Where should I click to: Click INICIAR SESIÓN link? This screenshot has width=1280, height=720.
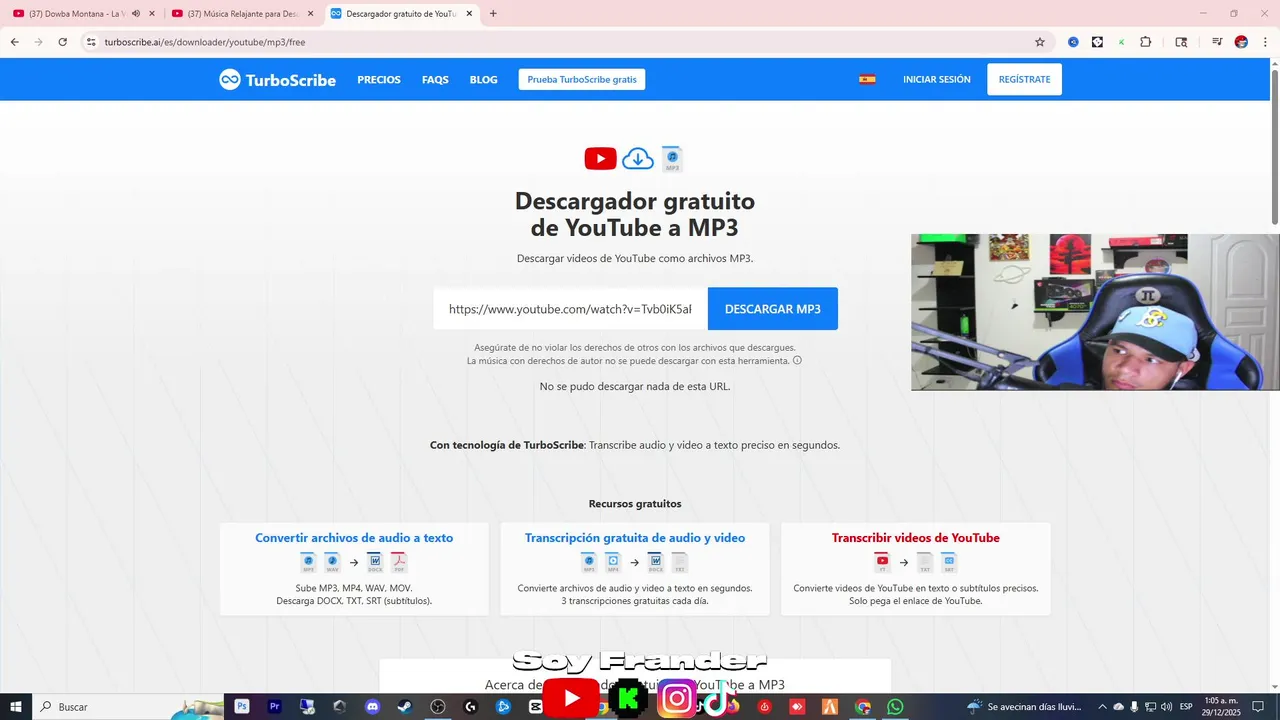pos(936,80)
